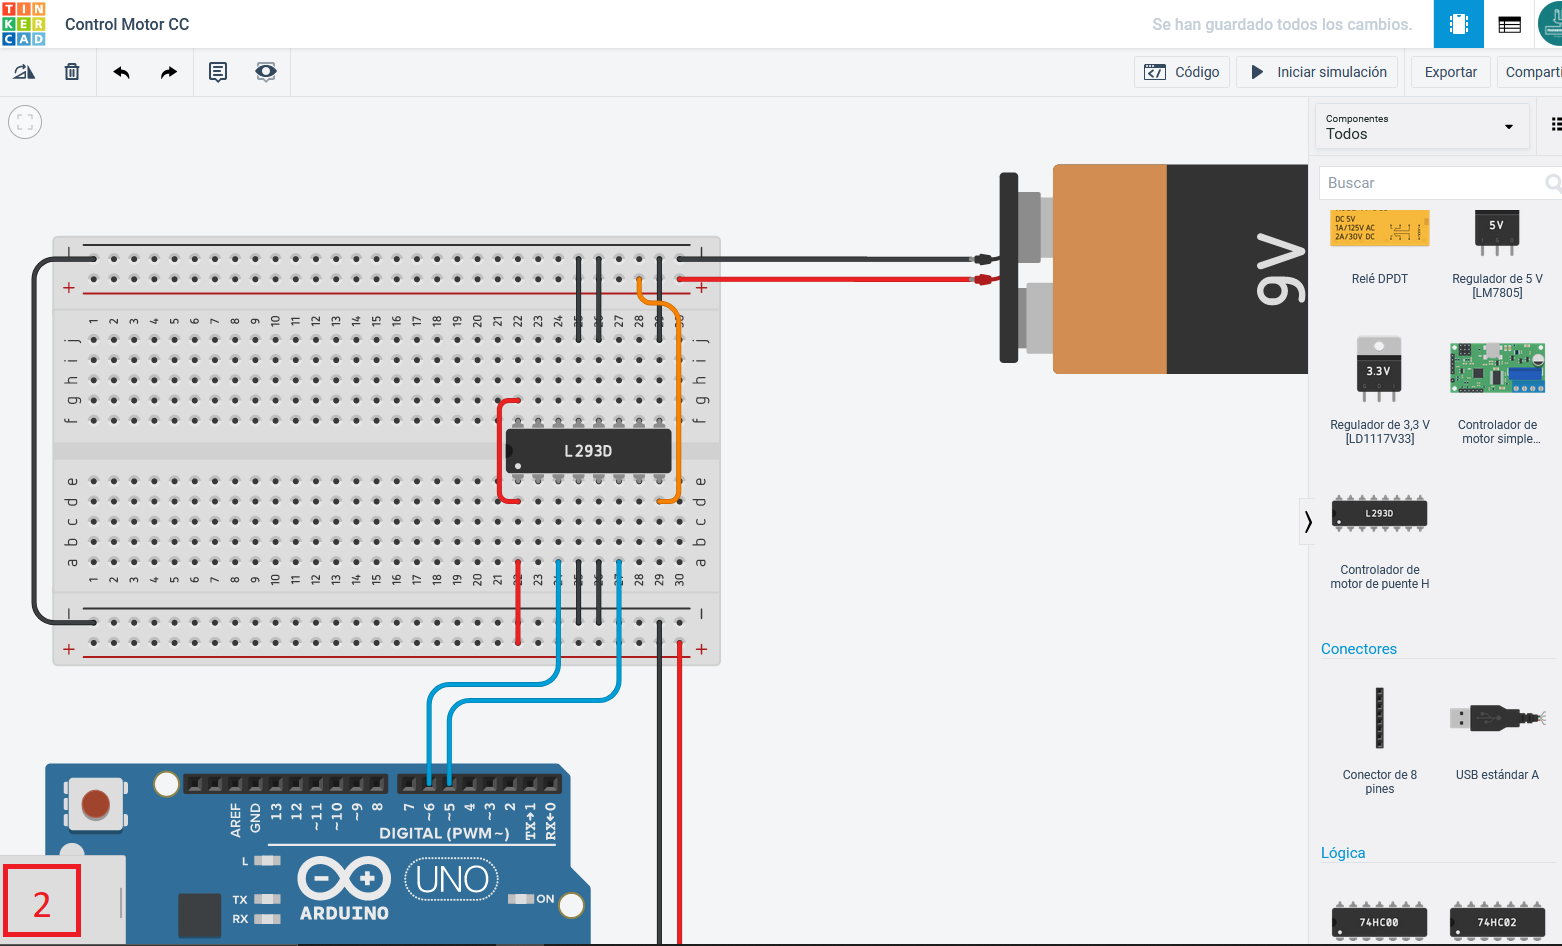Select the Controlador de motor simple component
This screenshot has height=946, width=1562.
pyautogui.click(x=1497, y=392)
